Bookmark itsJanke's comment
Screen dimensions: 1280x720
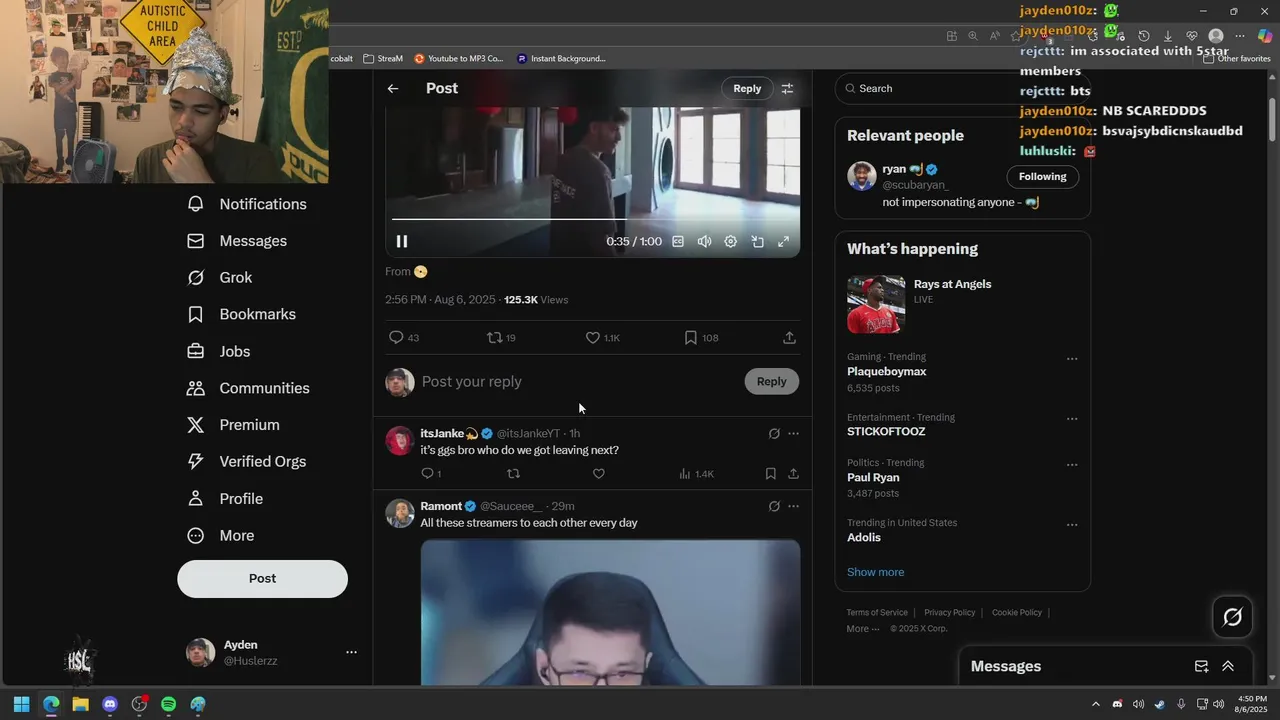pyautogui.click(x=770, y=474)
